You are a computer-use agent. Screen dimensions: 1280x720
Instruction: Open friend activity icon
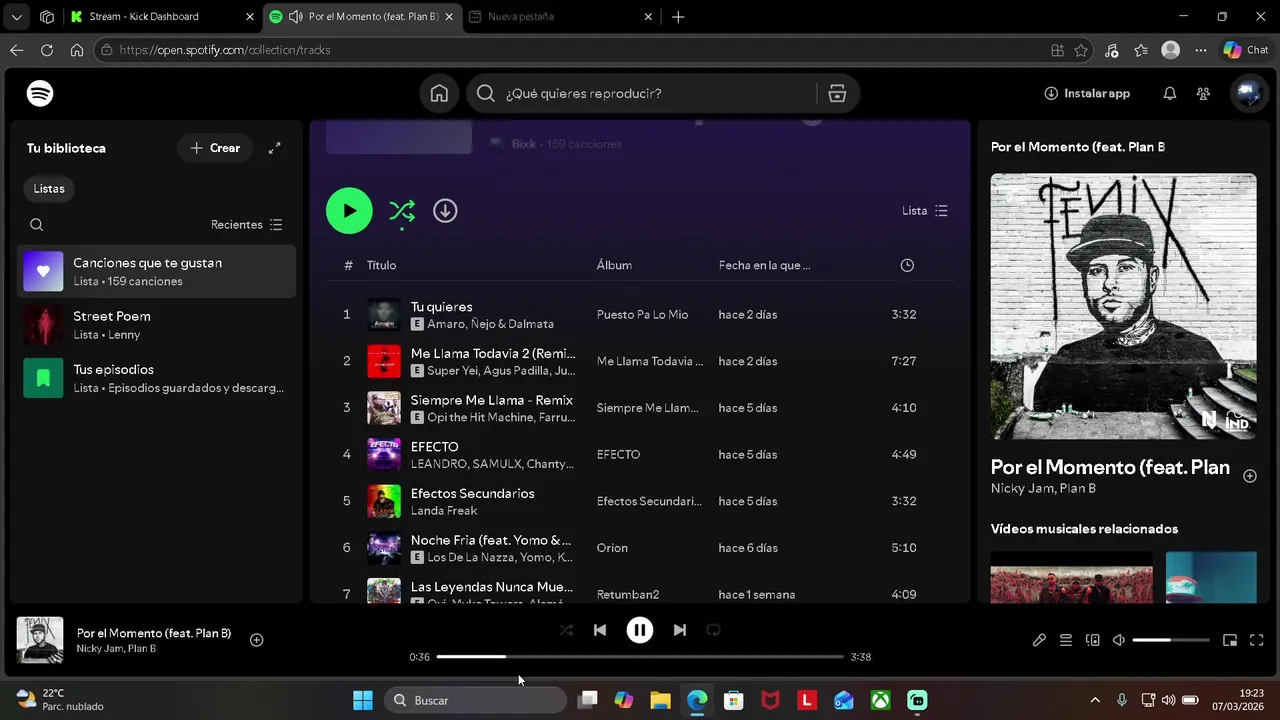point(1203,93)
